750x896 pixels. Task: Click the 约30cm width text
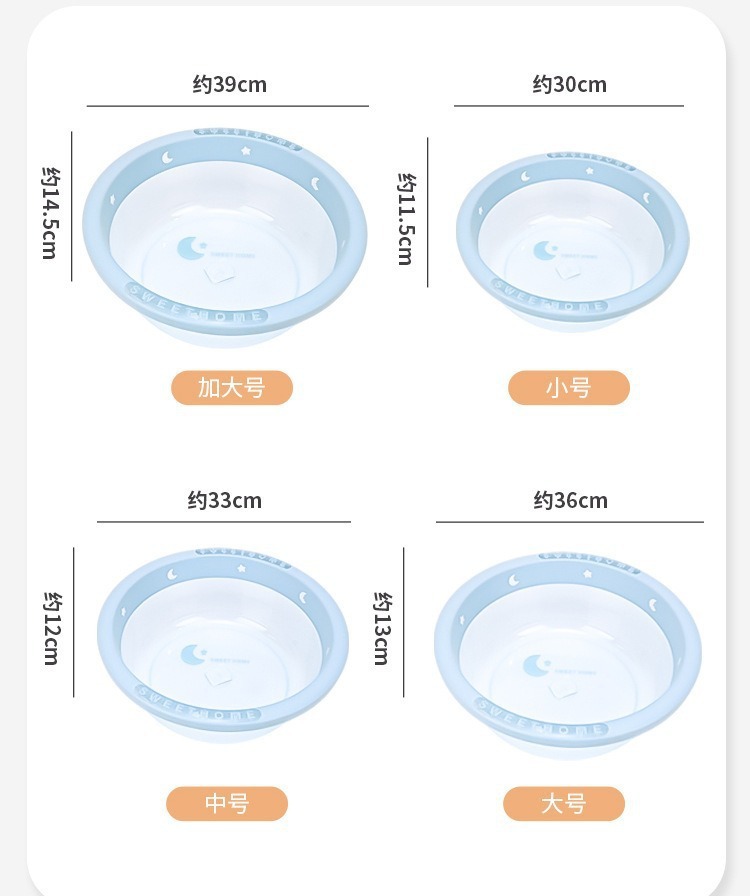point(569,84)
